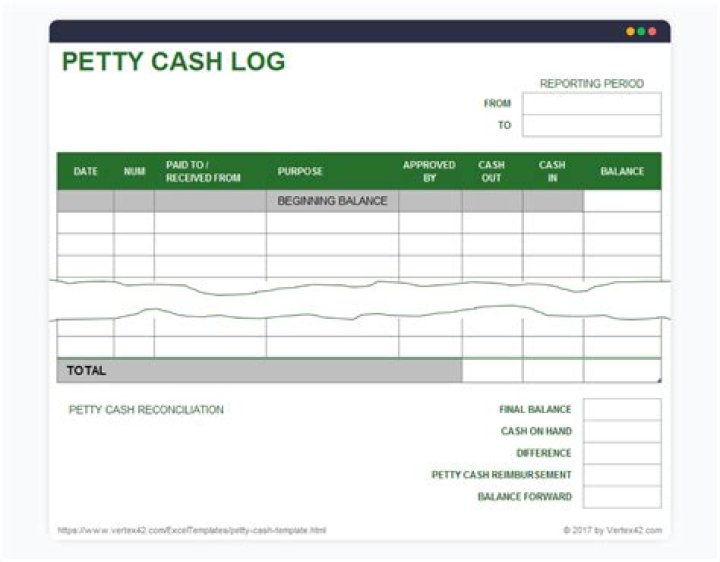720x562 pixels.
Task: Click the FINAL BALANCE label
Action: tap(535, 409)
